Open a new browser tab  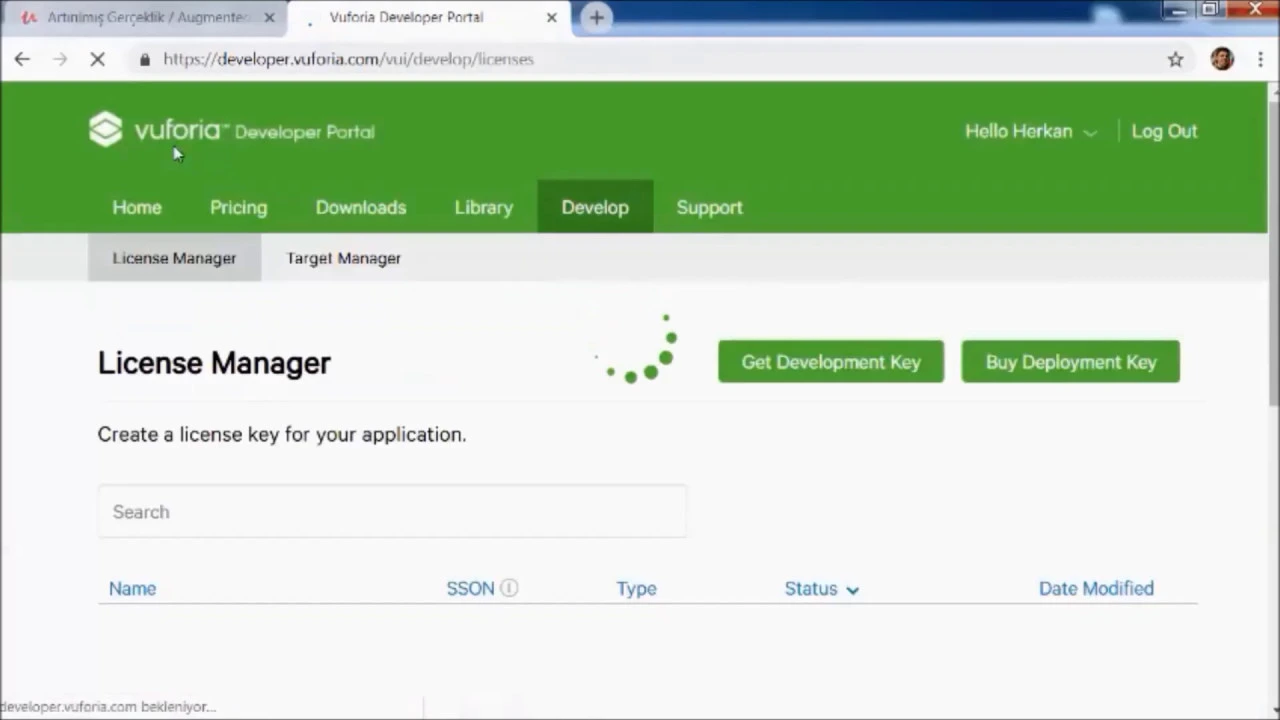tap(596, 17)
